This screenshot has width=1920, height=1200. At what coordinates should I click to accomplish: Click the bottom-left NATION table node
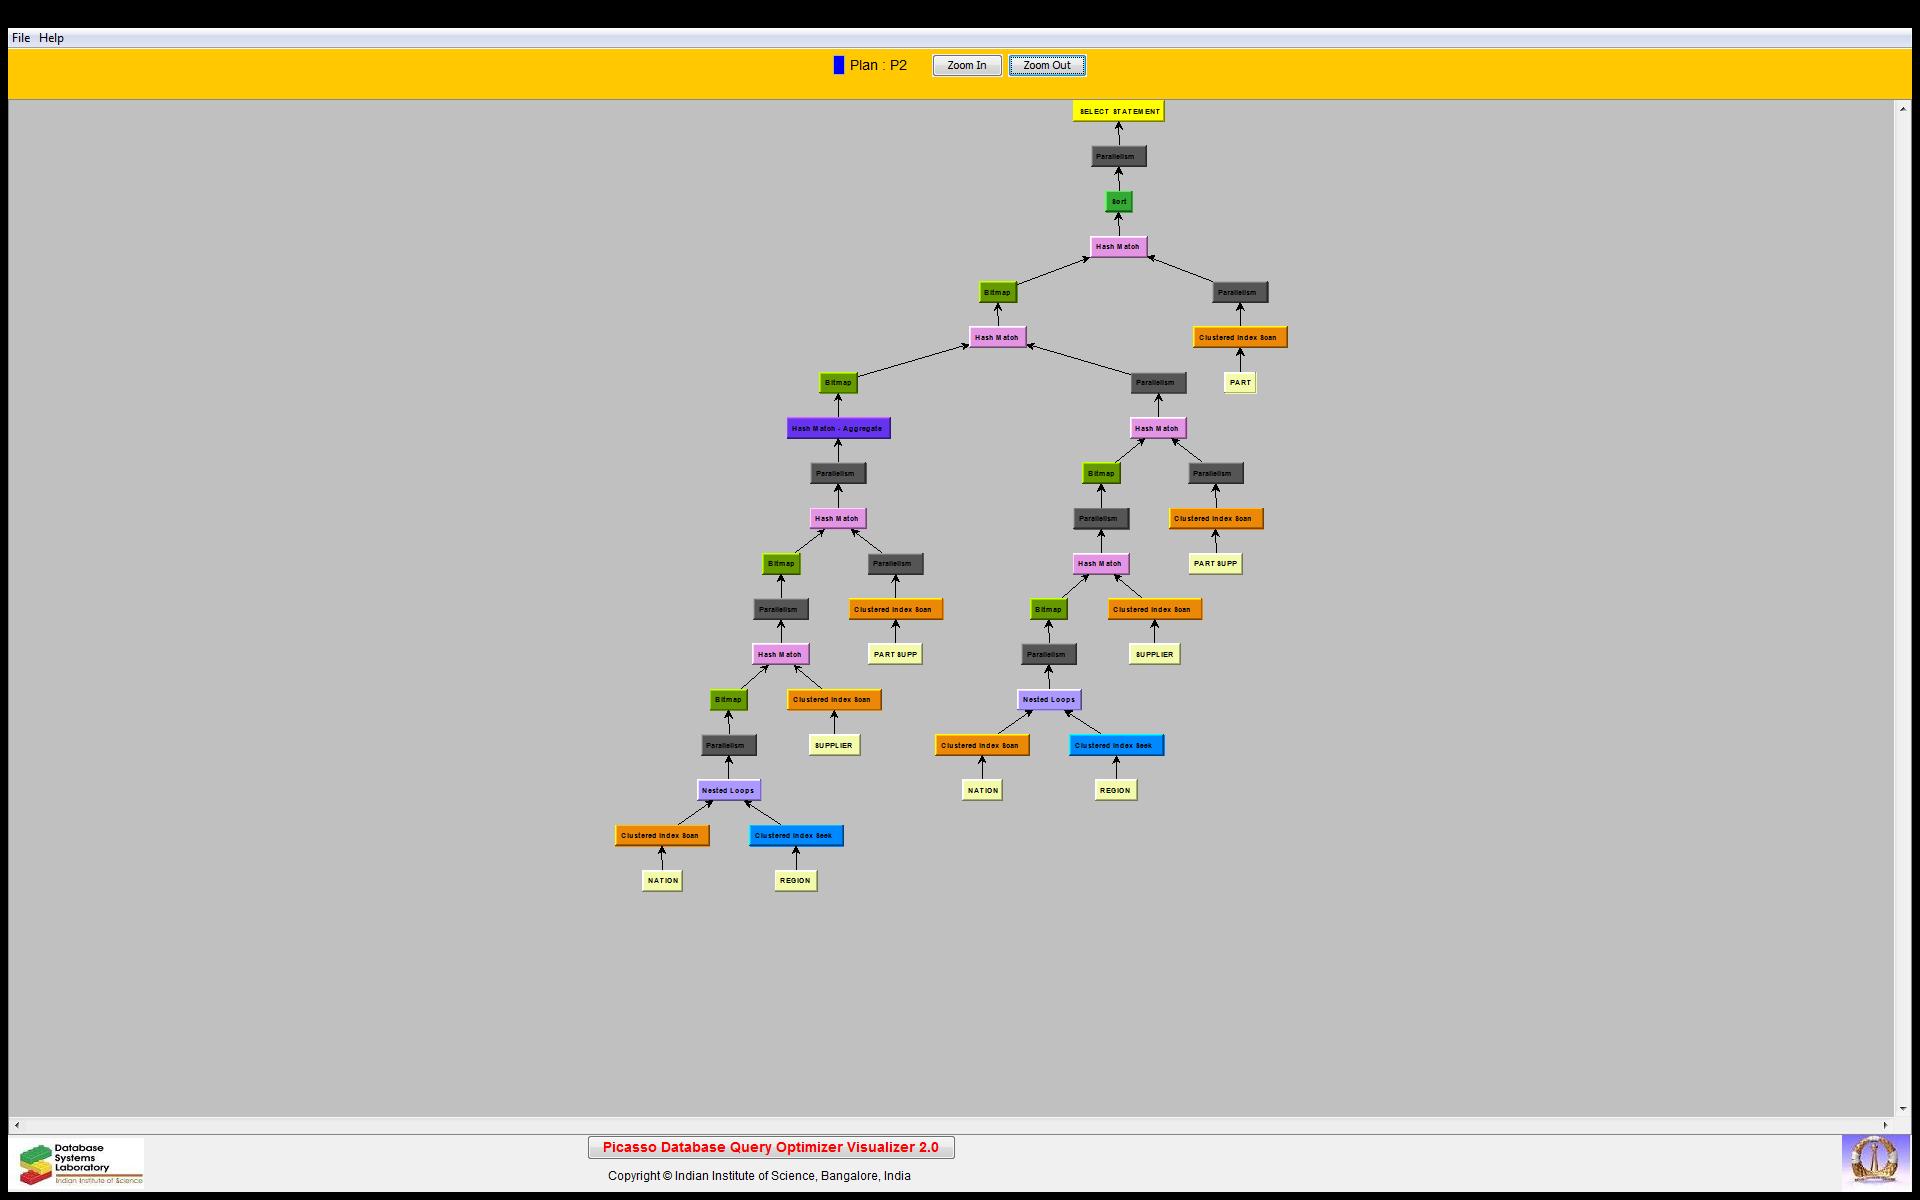(662, 880)
